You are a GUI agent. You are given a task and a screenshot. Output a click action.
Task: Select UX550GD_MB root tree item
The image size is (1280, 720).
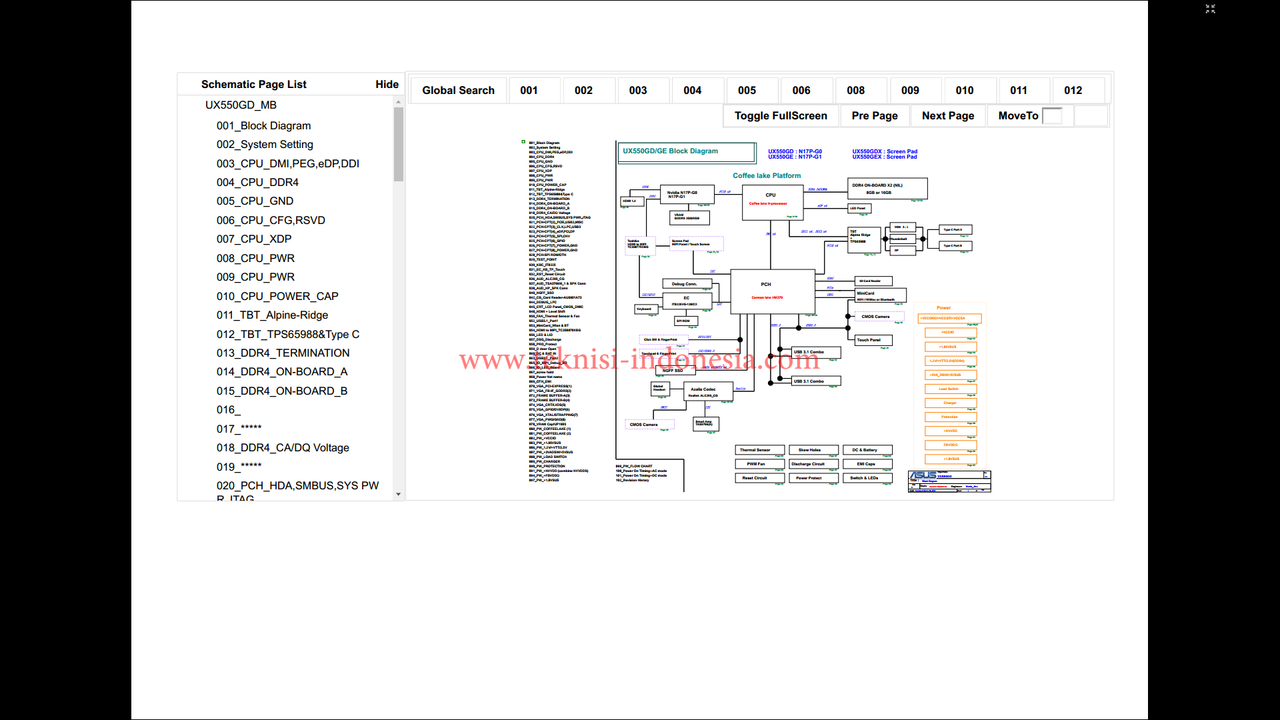coord(241,105)
